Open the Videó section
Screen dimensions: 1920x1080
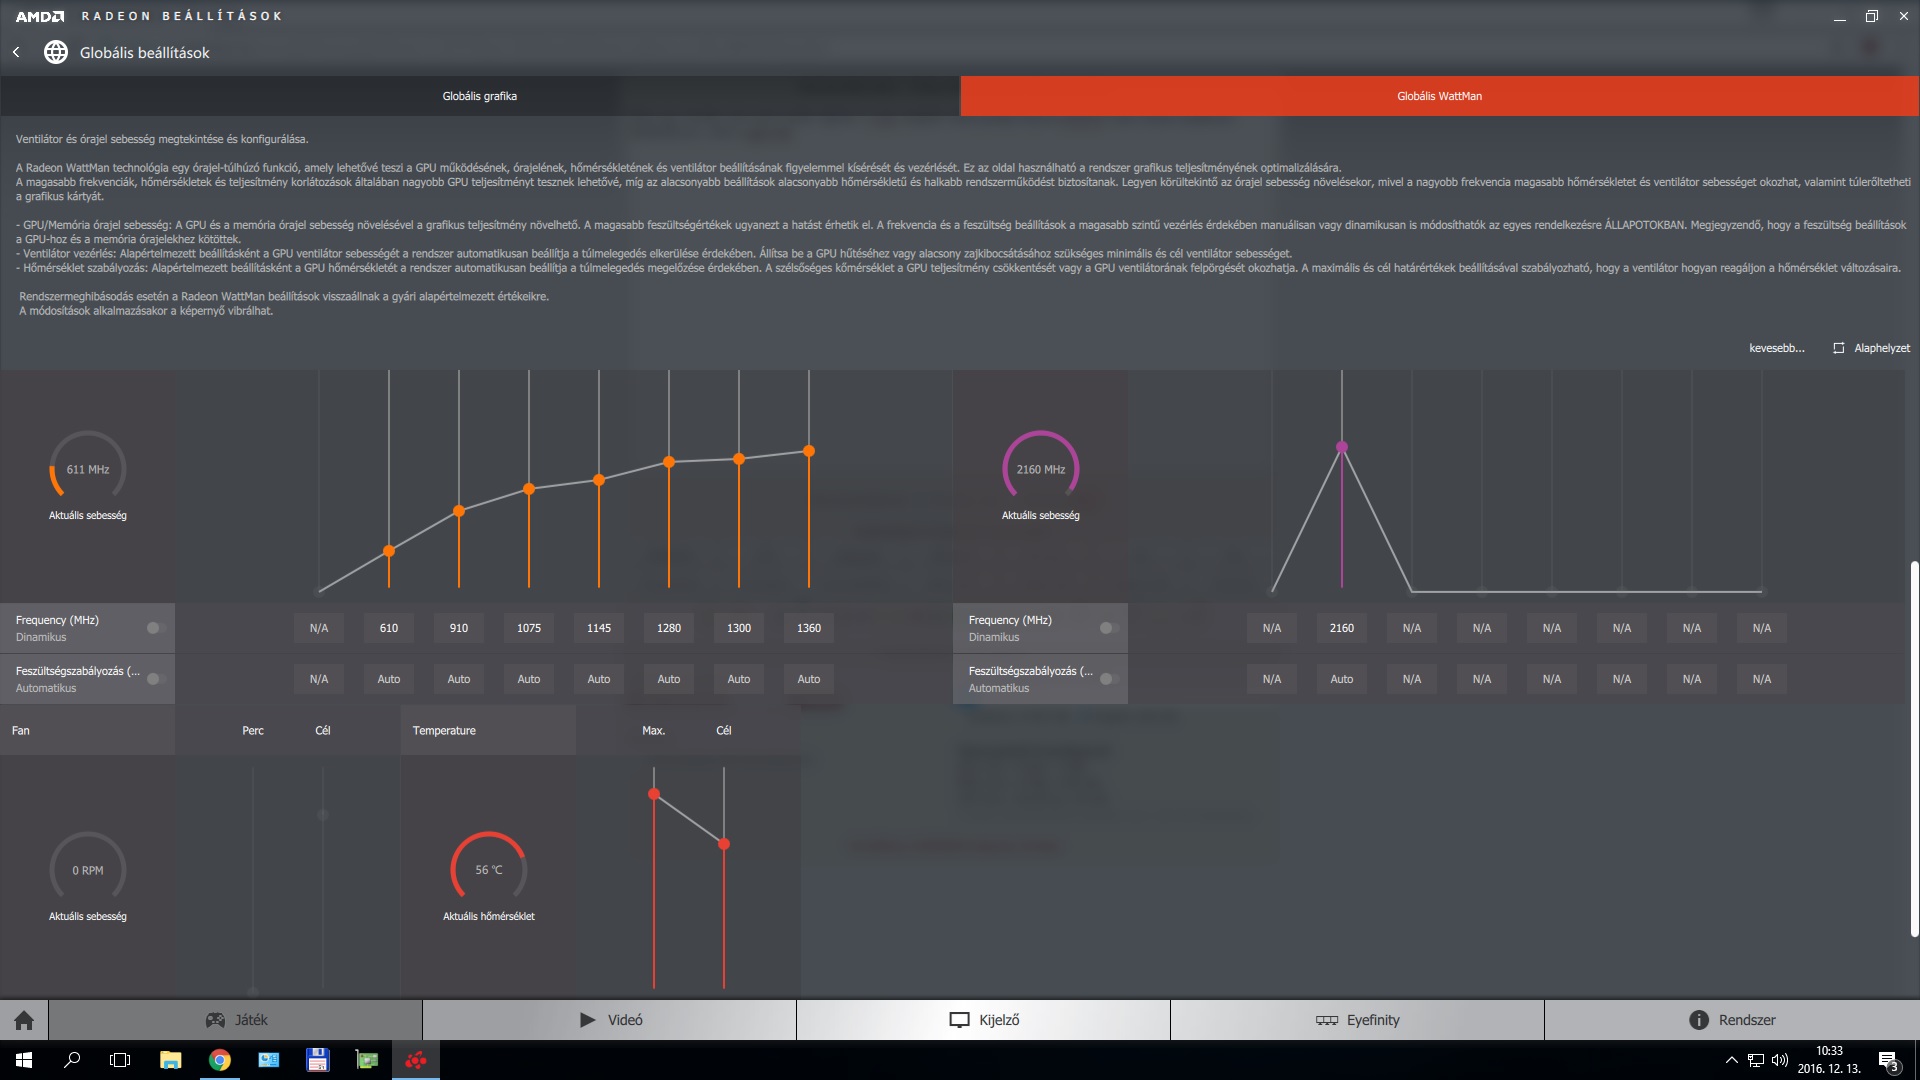[x=609, y=1020]
